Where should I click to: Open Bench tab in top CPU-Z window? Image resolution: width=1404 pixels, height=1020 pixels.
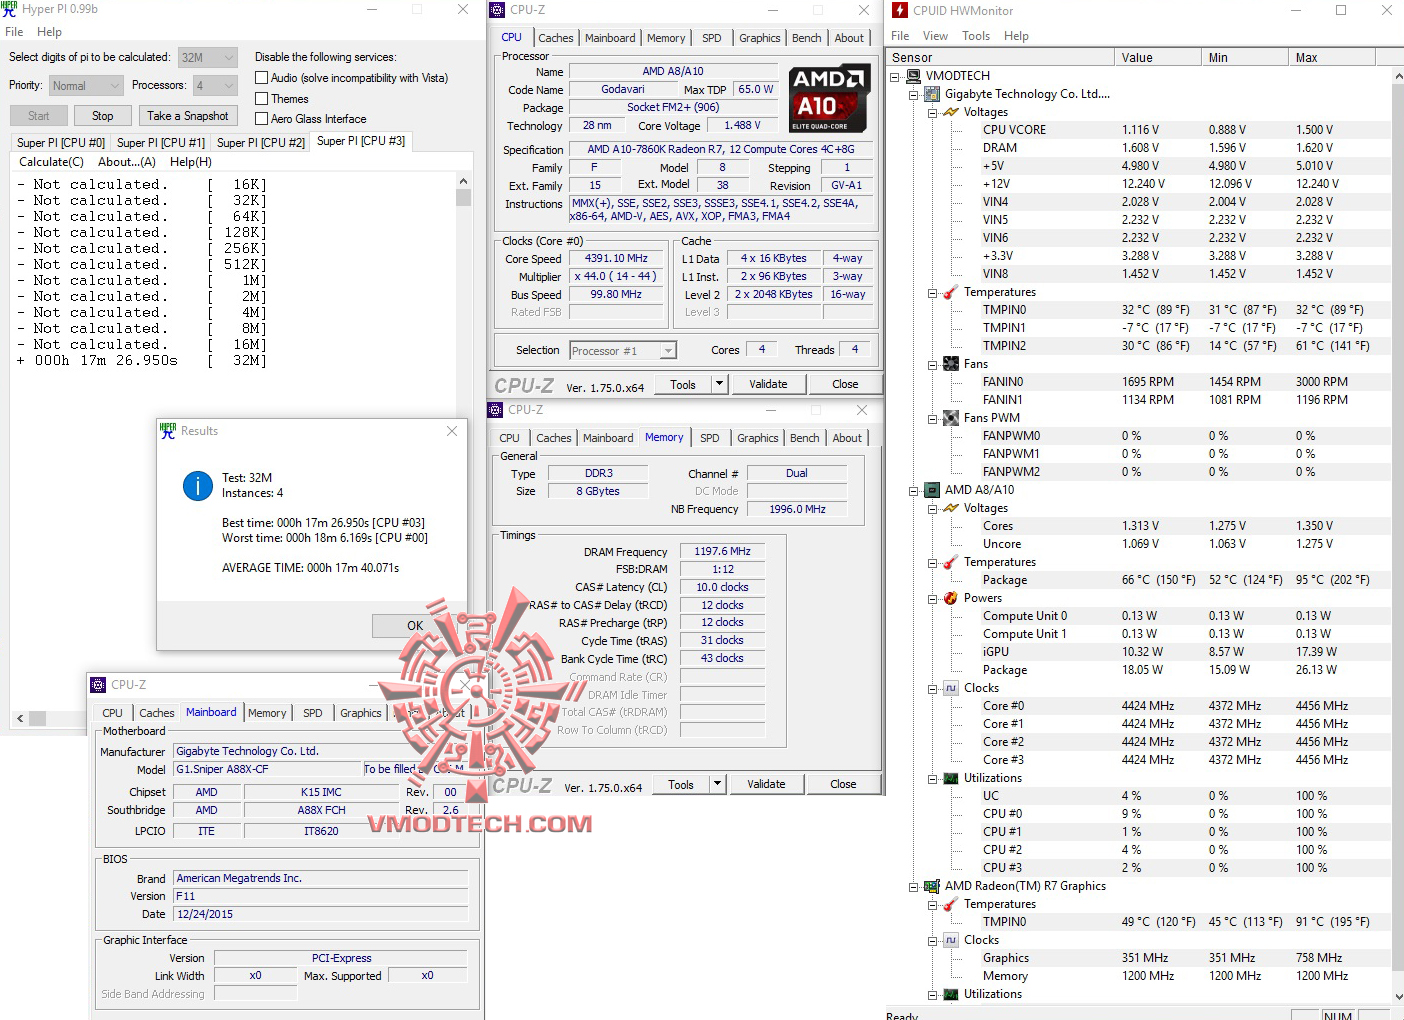[x=806, y=38]
